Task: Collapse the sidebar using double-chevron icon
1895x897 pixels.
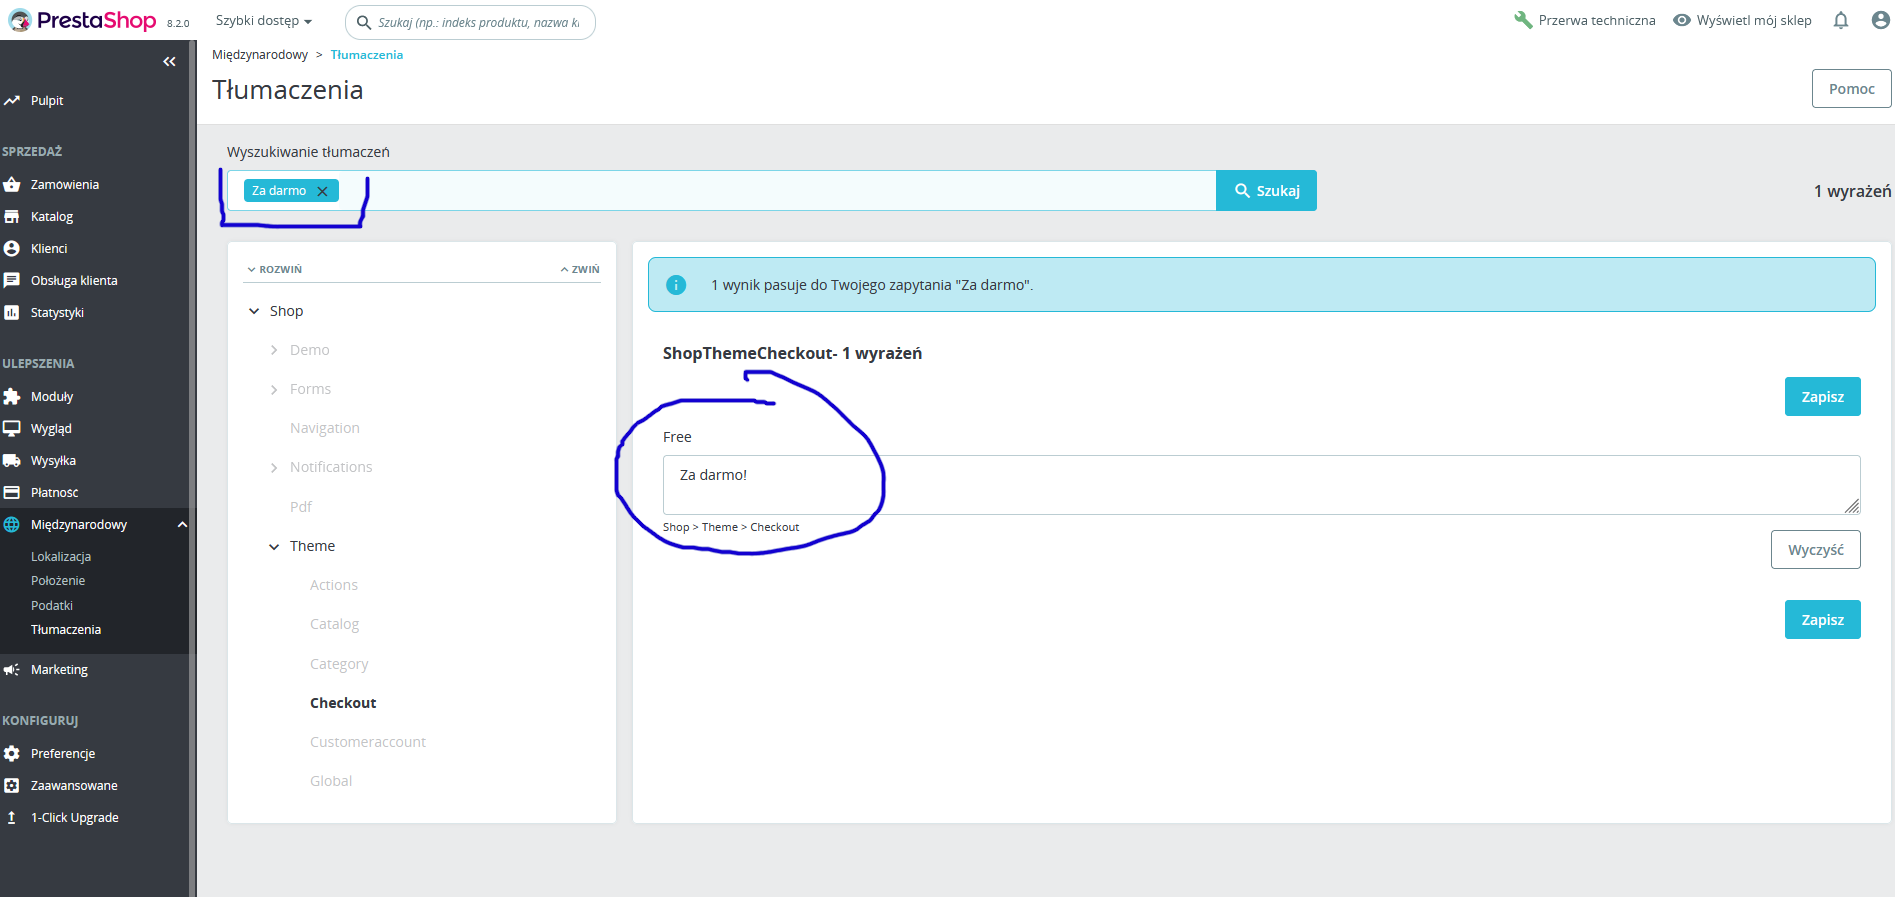Action: 169,62
